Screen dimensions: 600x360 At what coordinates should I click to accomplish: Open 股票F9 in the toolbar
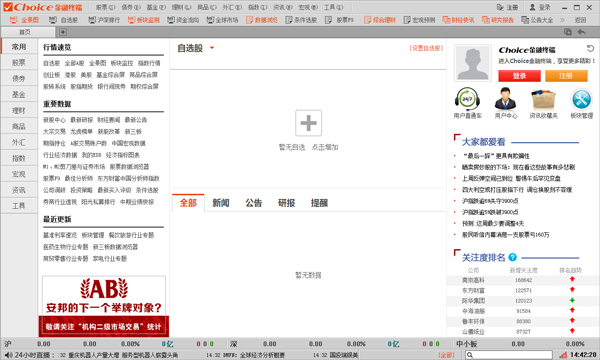(340, 20)
